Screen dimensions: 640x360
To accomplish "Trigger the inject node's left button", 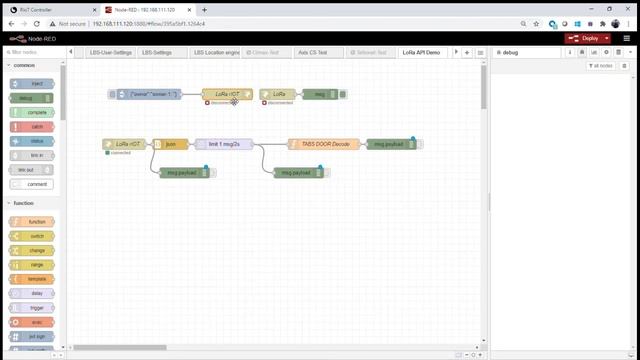I will 112,94.
